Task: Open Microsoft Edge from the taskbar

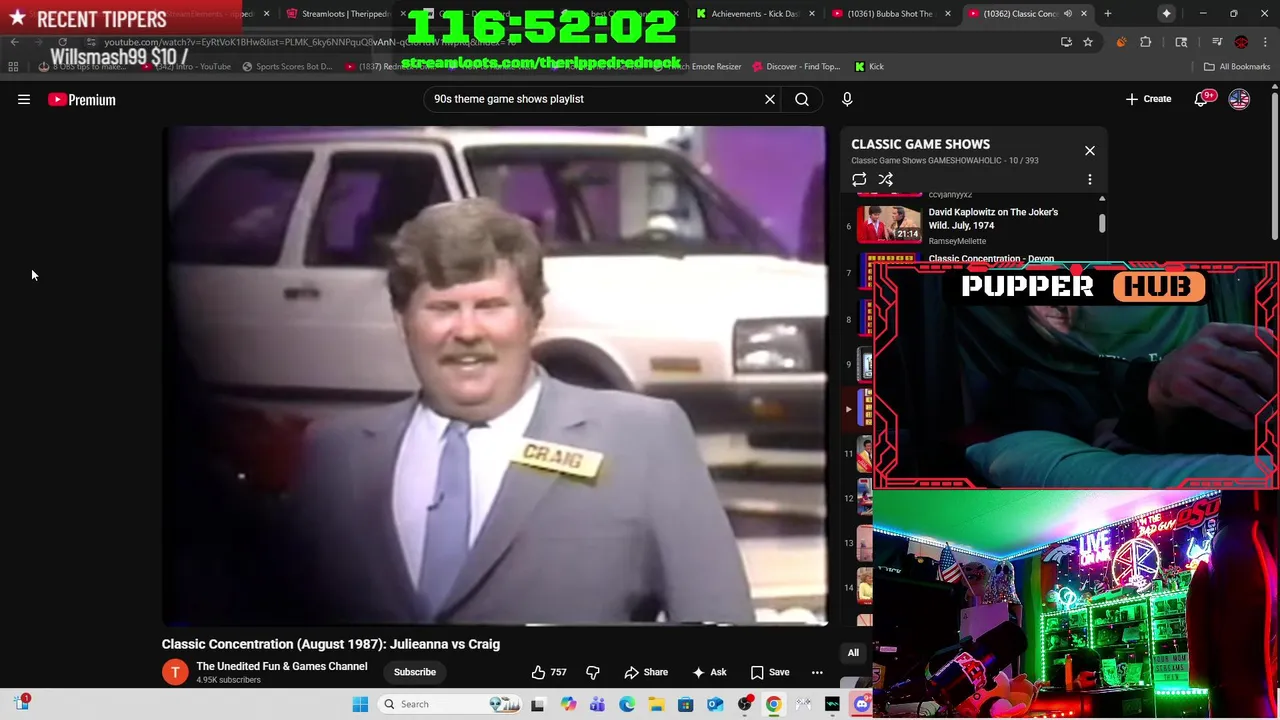Action: [627, 704]
